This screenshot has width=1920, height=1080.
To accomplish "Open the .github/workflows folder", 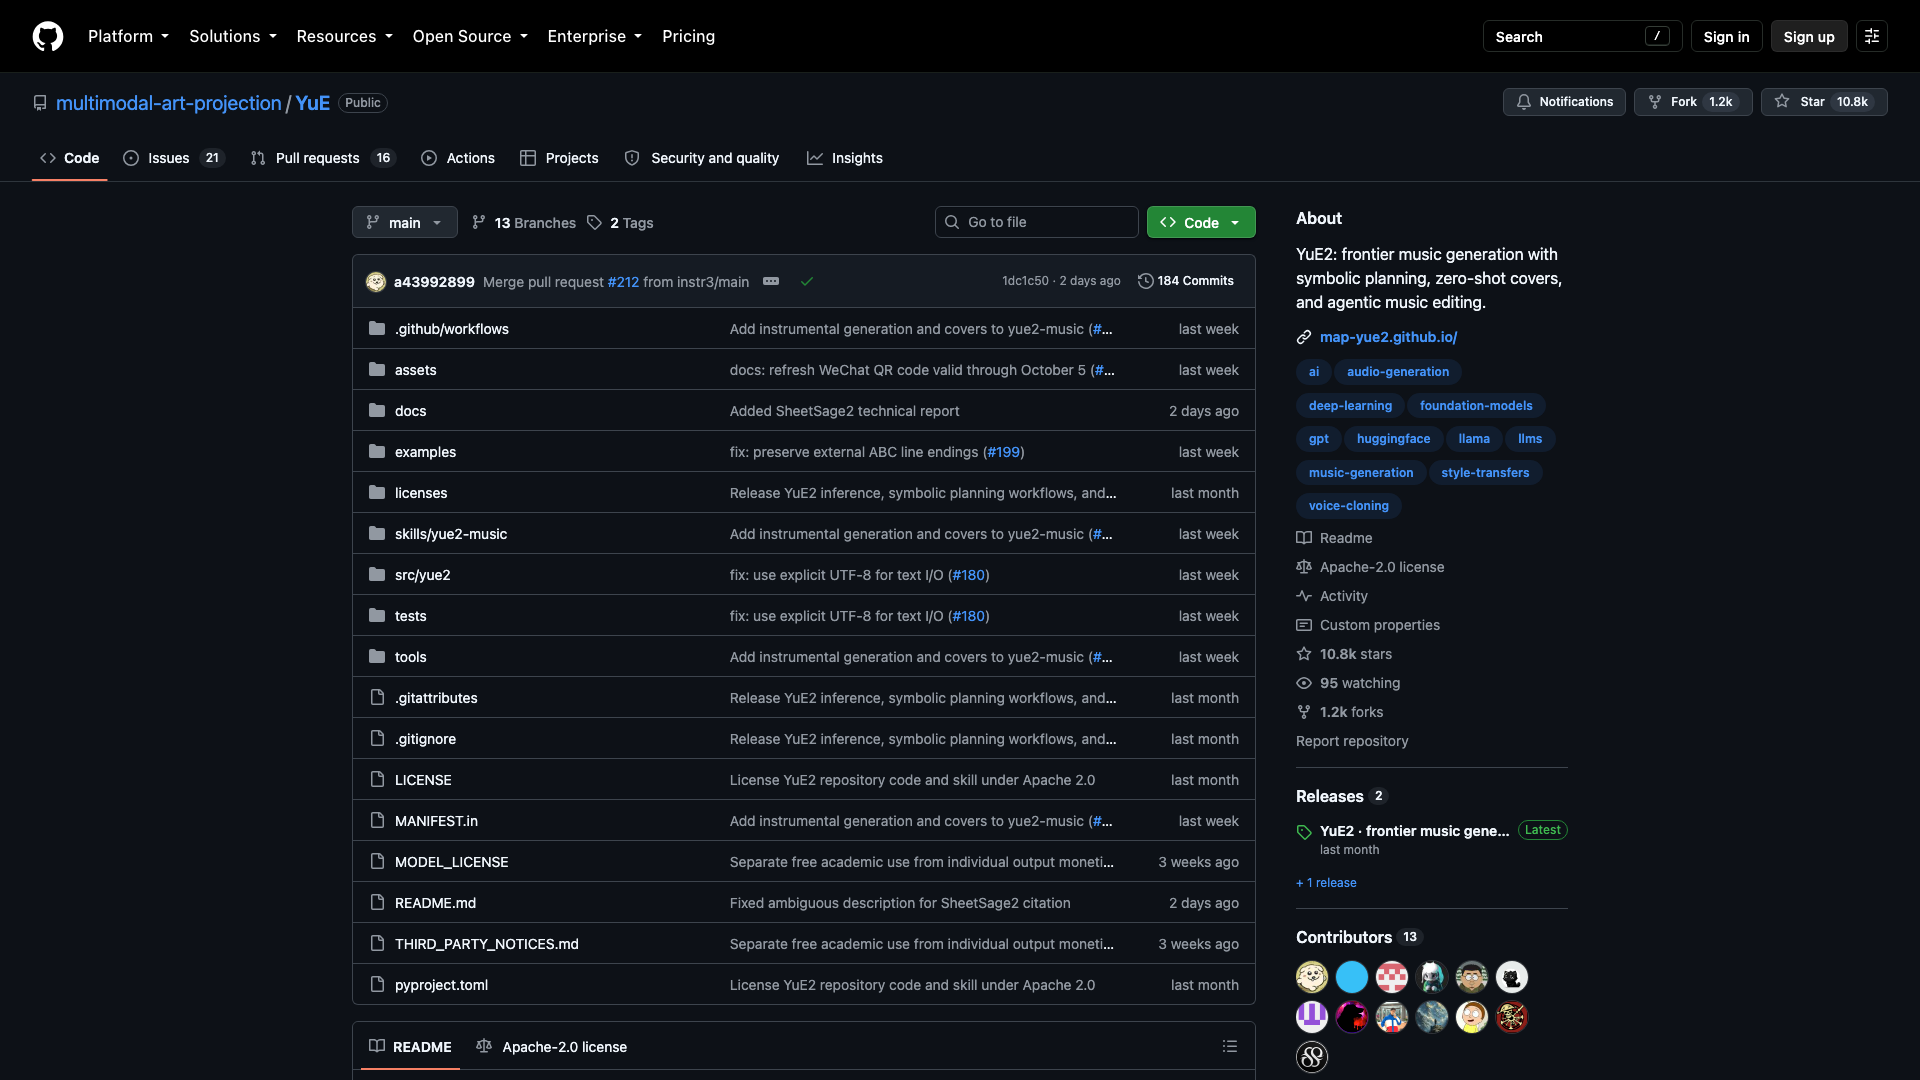I will point(452,329).
